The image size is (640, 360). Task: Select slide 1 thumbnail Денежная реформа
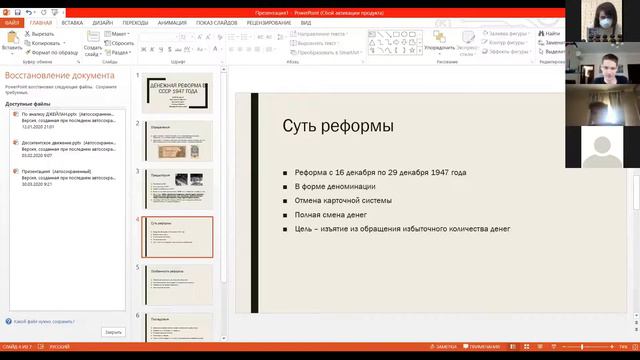pos(177,93)
